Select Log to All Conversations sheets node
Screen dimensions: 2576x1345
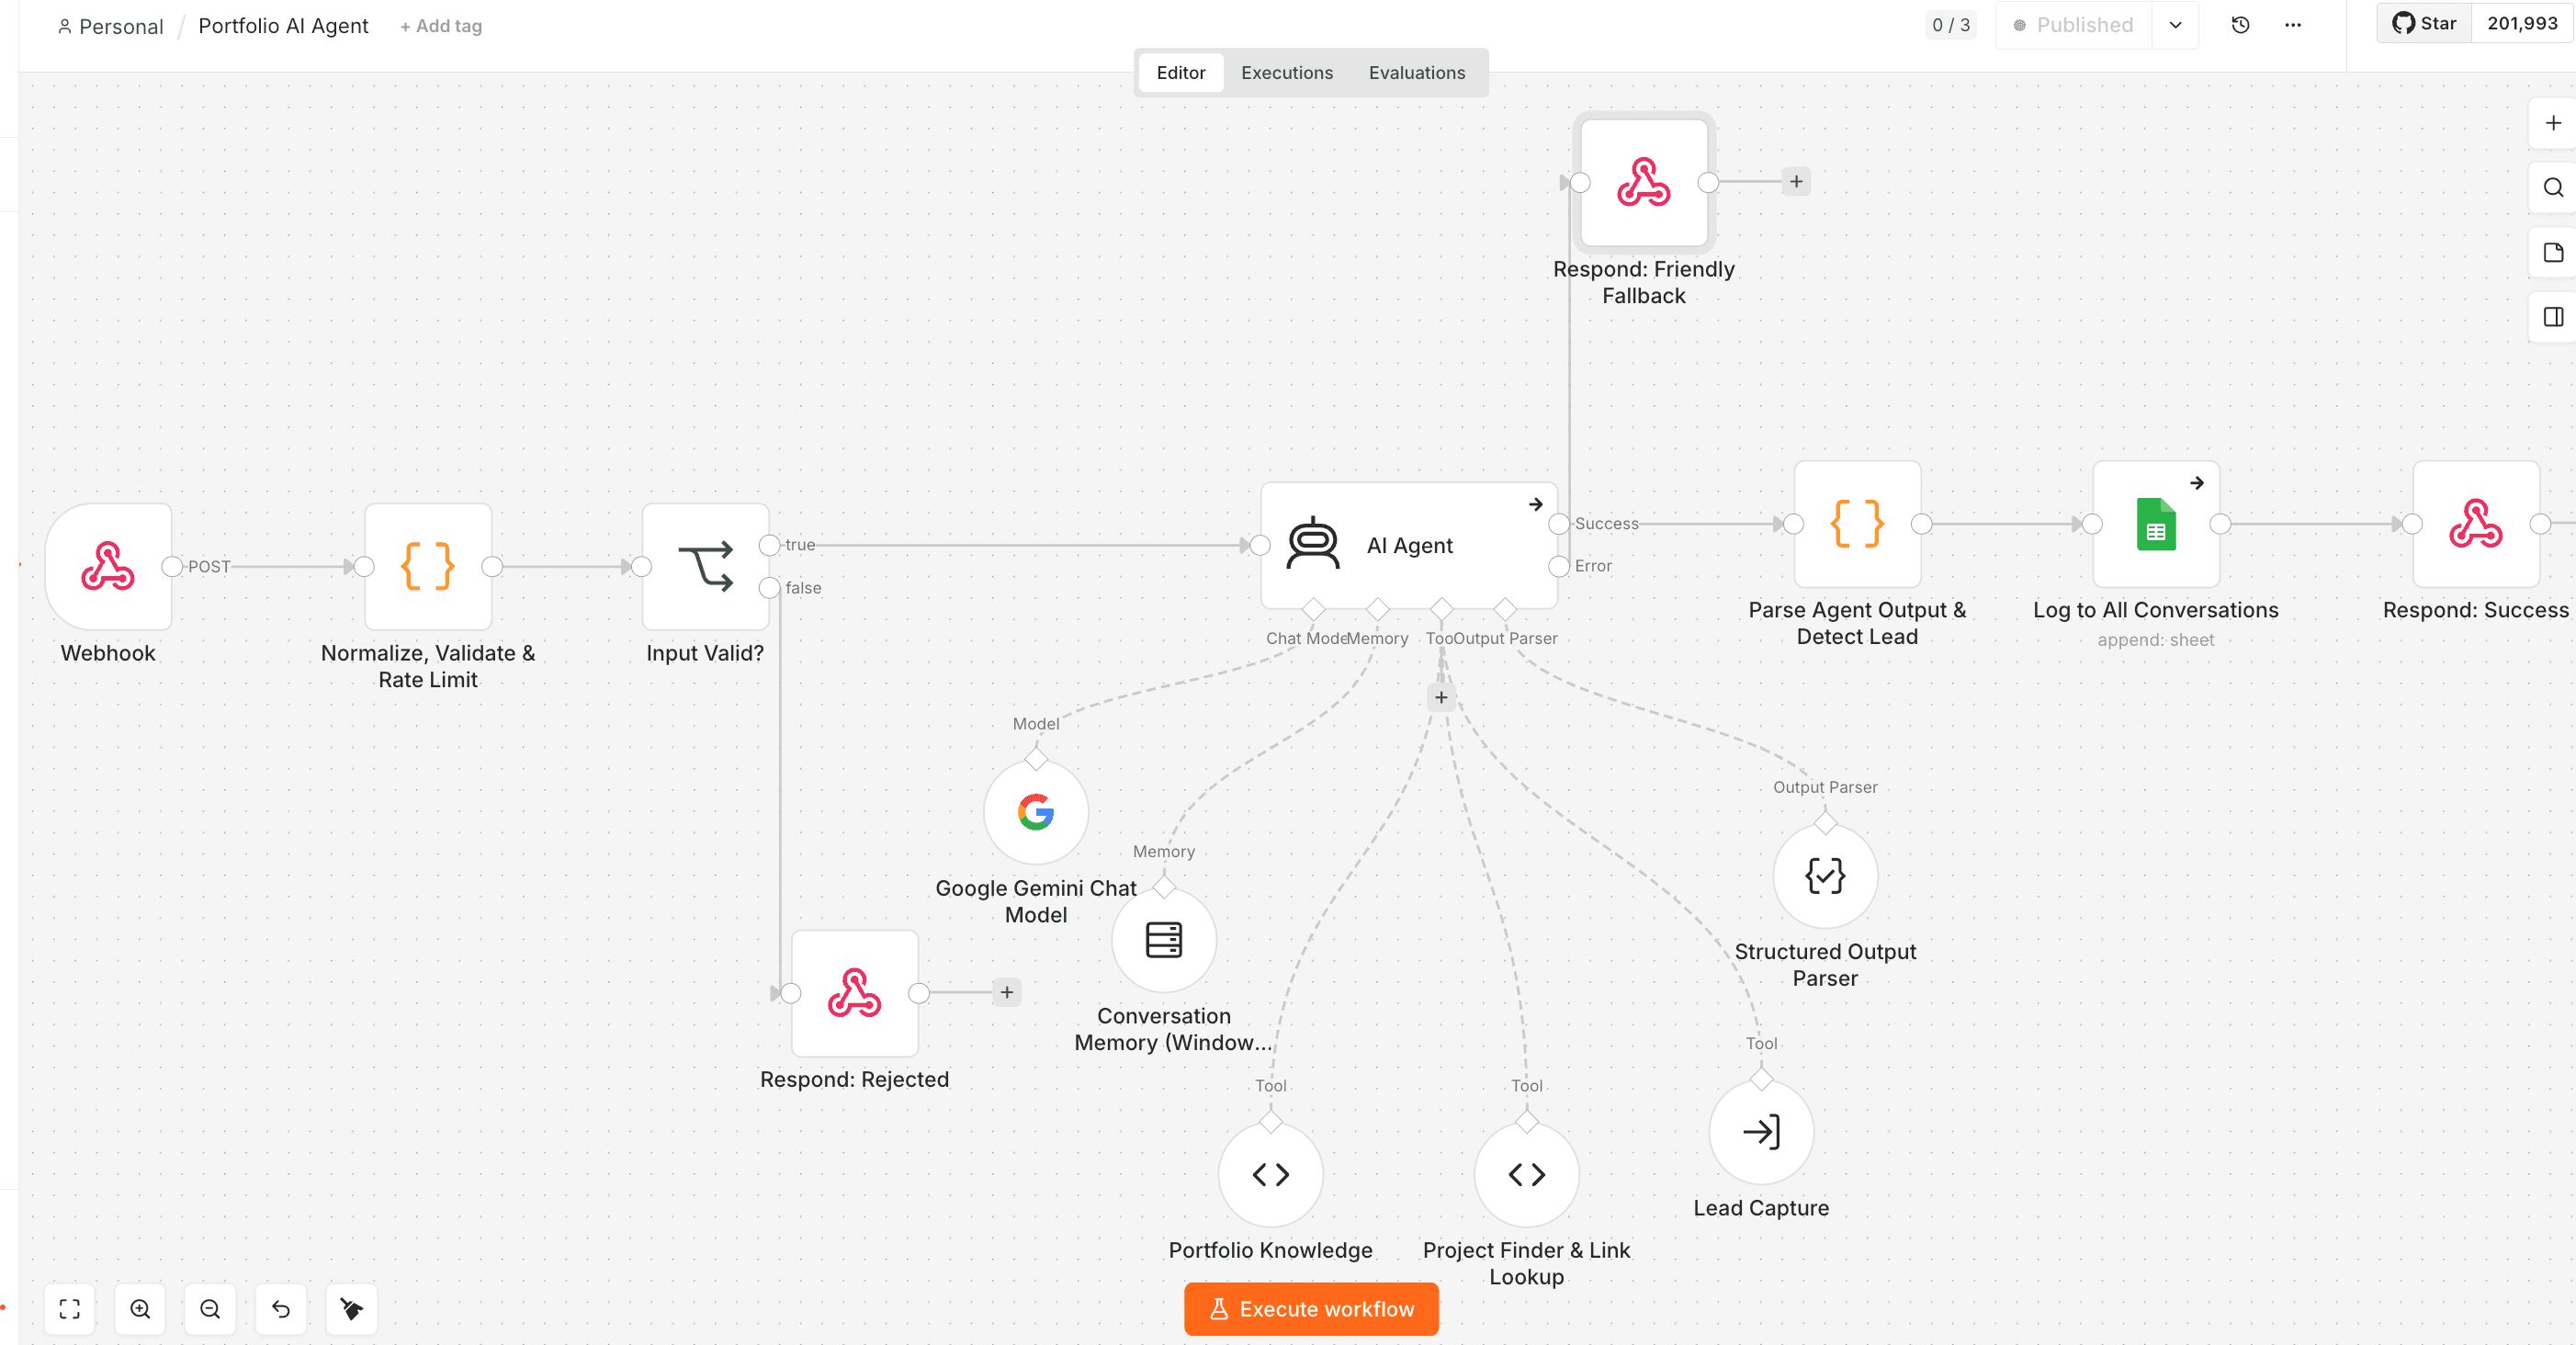point(2156,524)
